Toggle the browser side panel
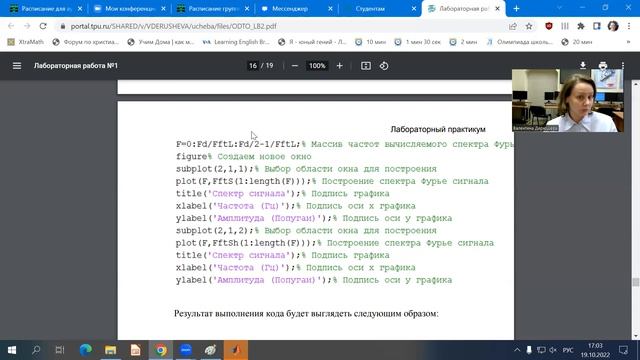Image resolution: width=640 pixels, height=360 pixels. pyautogui.click(x=597, y=26)
